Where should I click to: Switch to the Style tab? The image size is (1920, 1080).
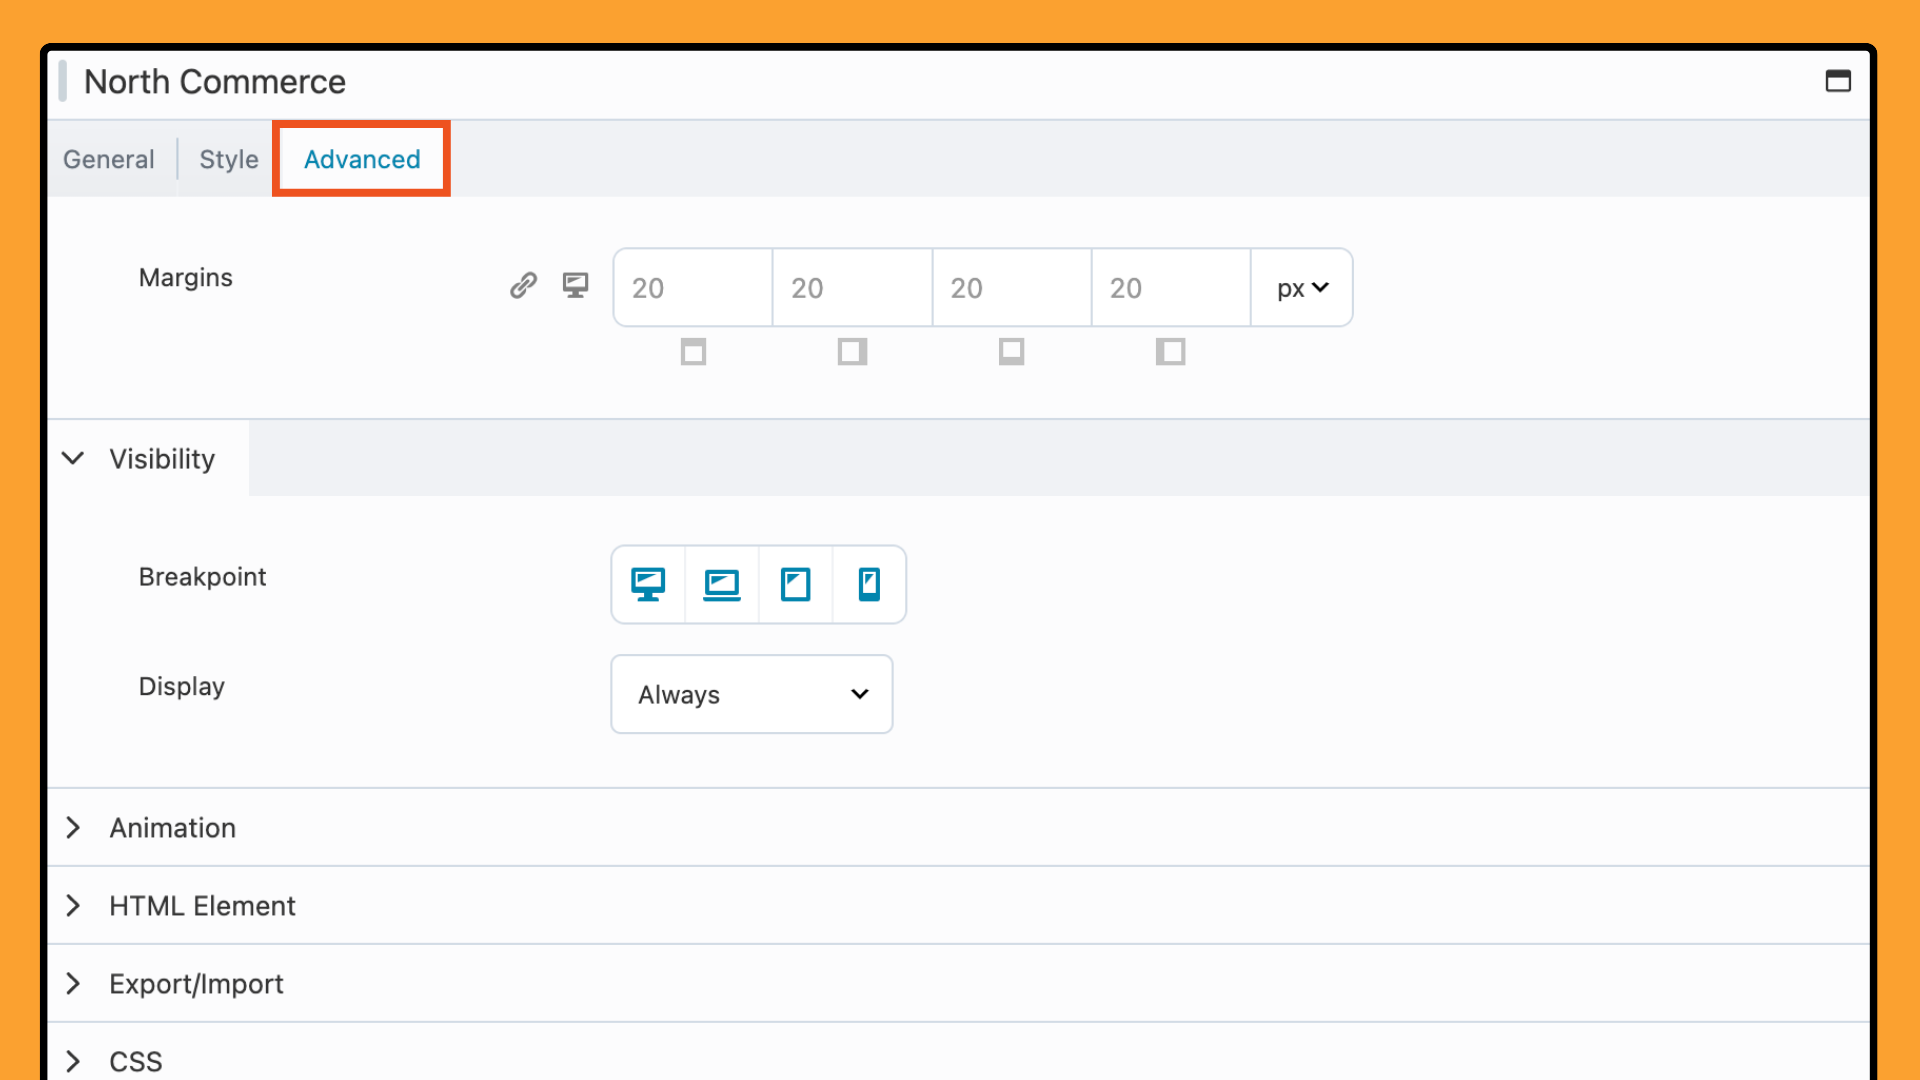pyautogui.click(x=228, y=159)
